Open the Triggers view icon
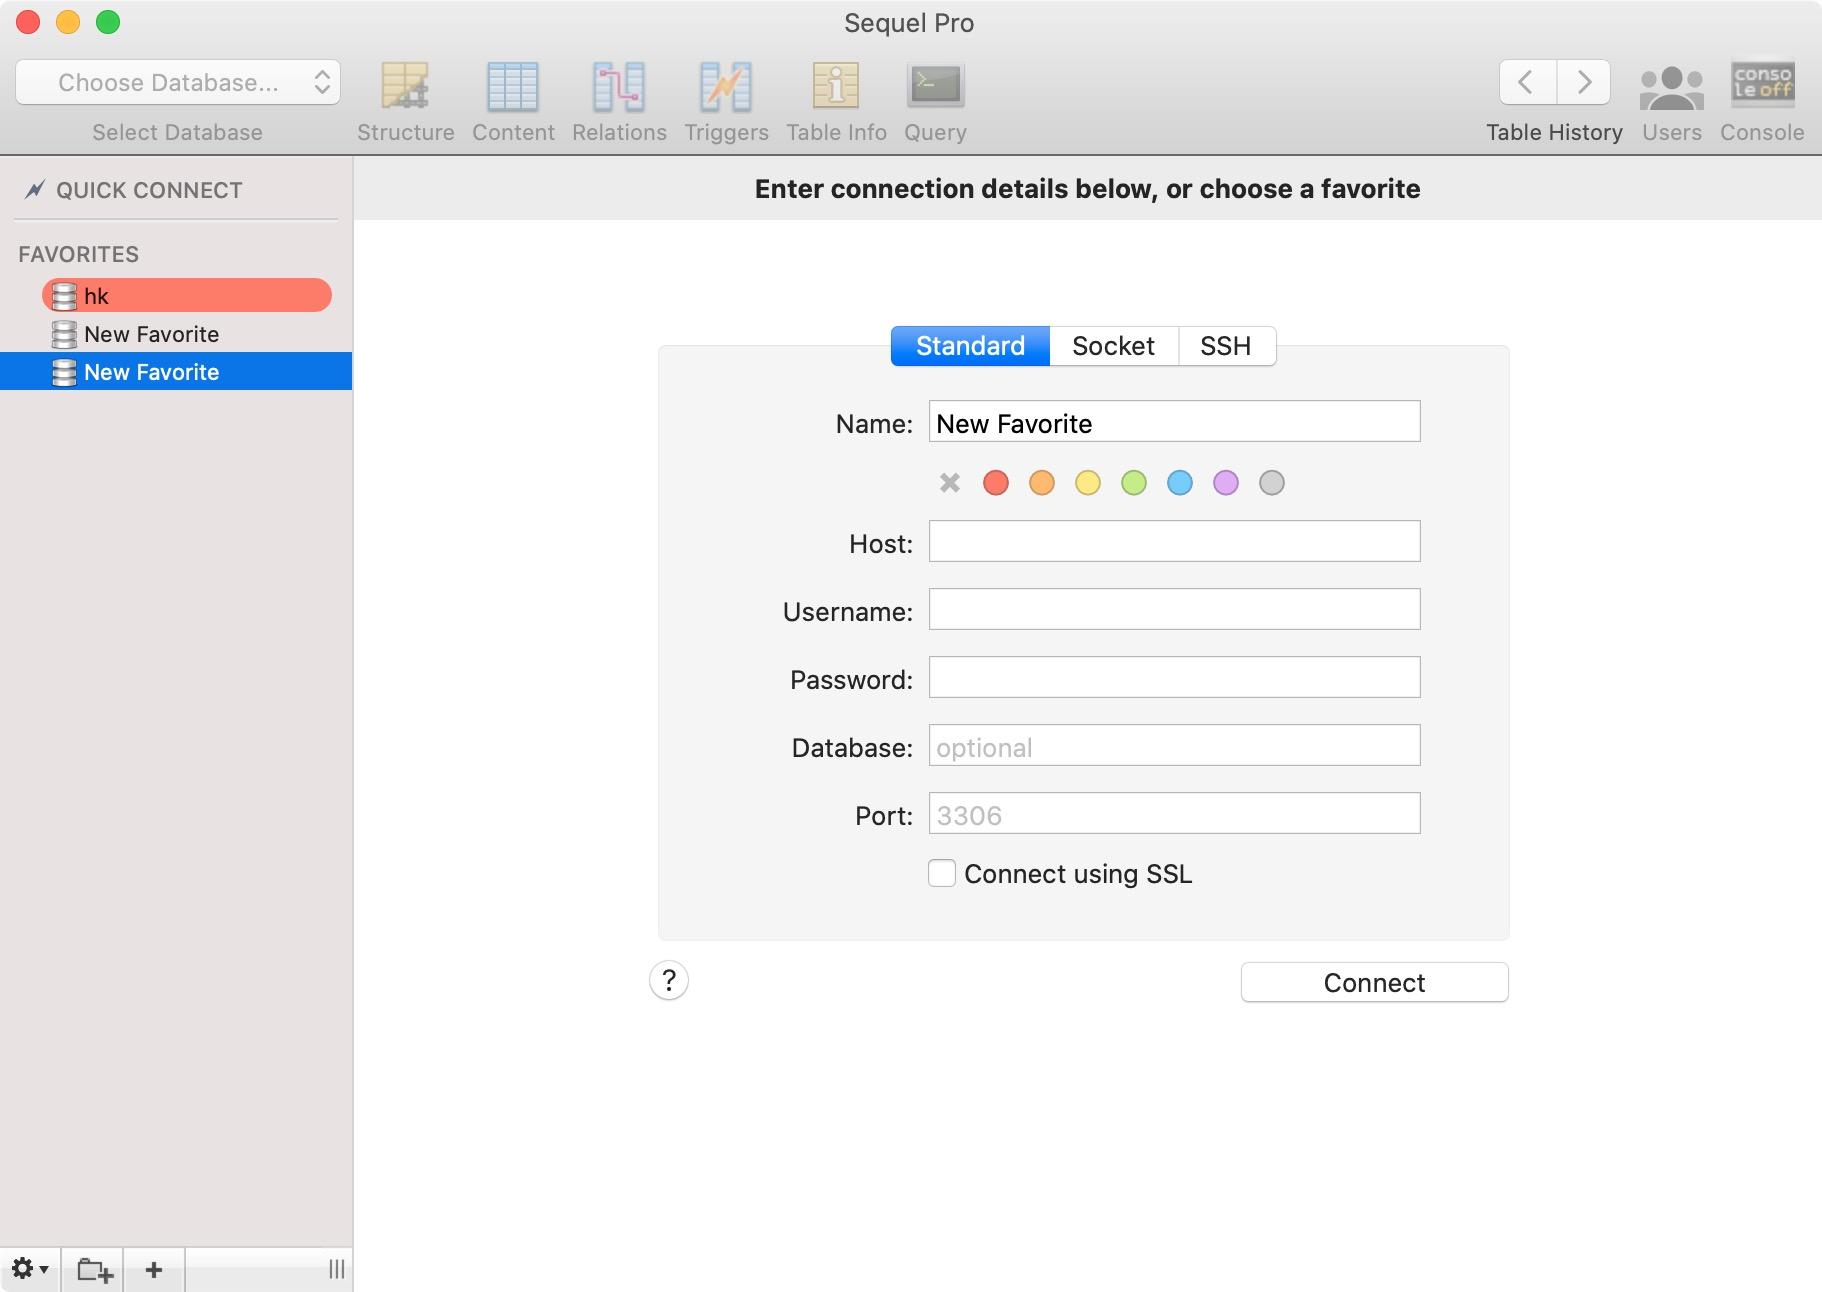Screen dimensions: 1822x1292 [726, 87]
